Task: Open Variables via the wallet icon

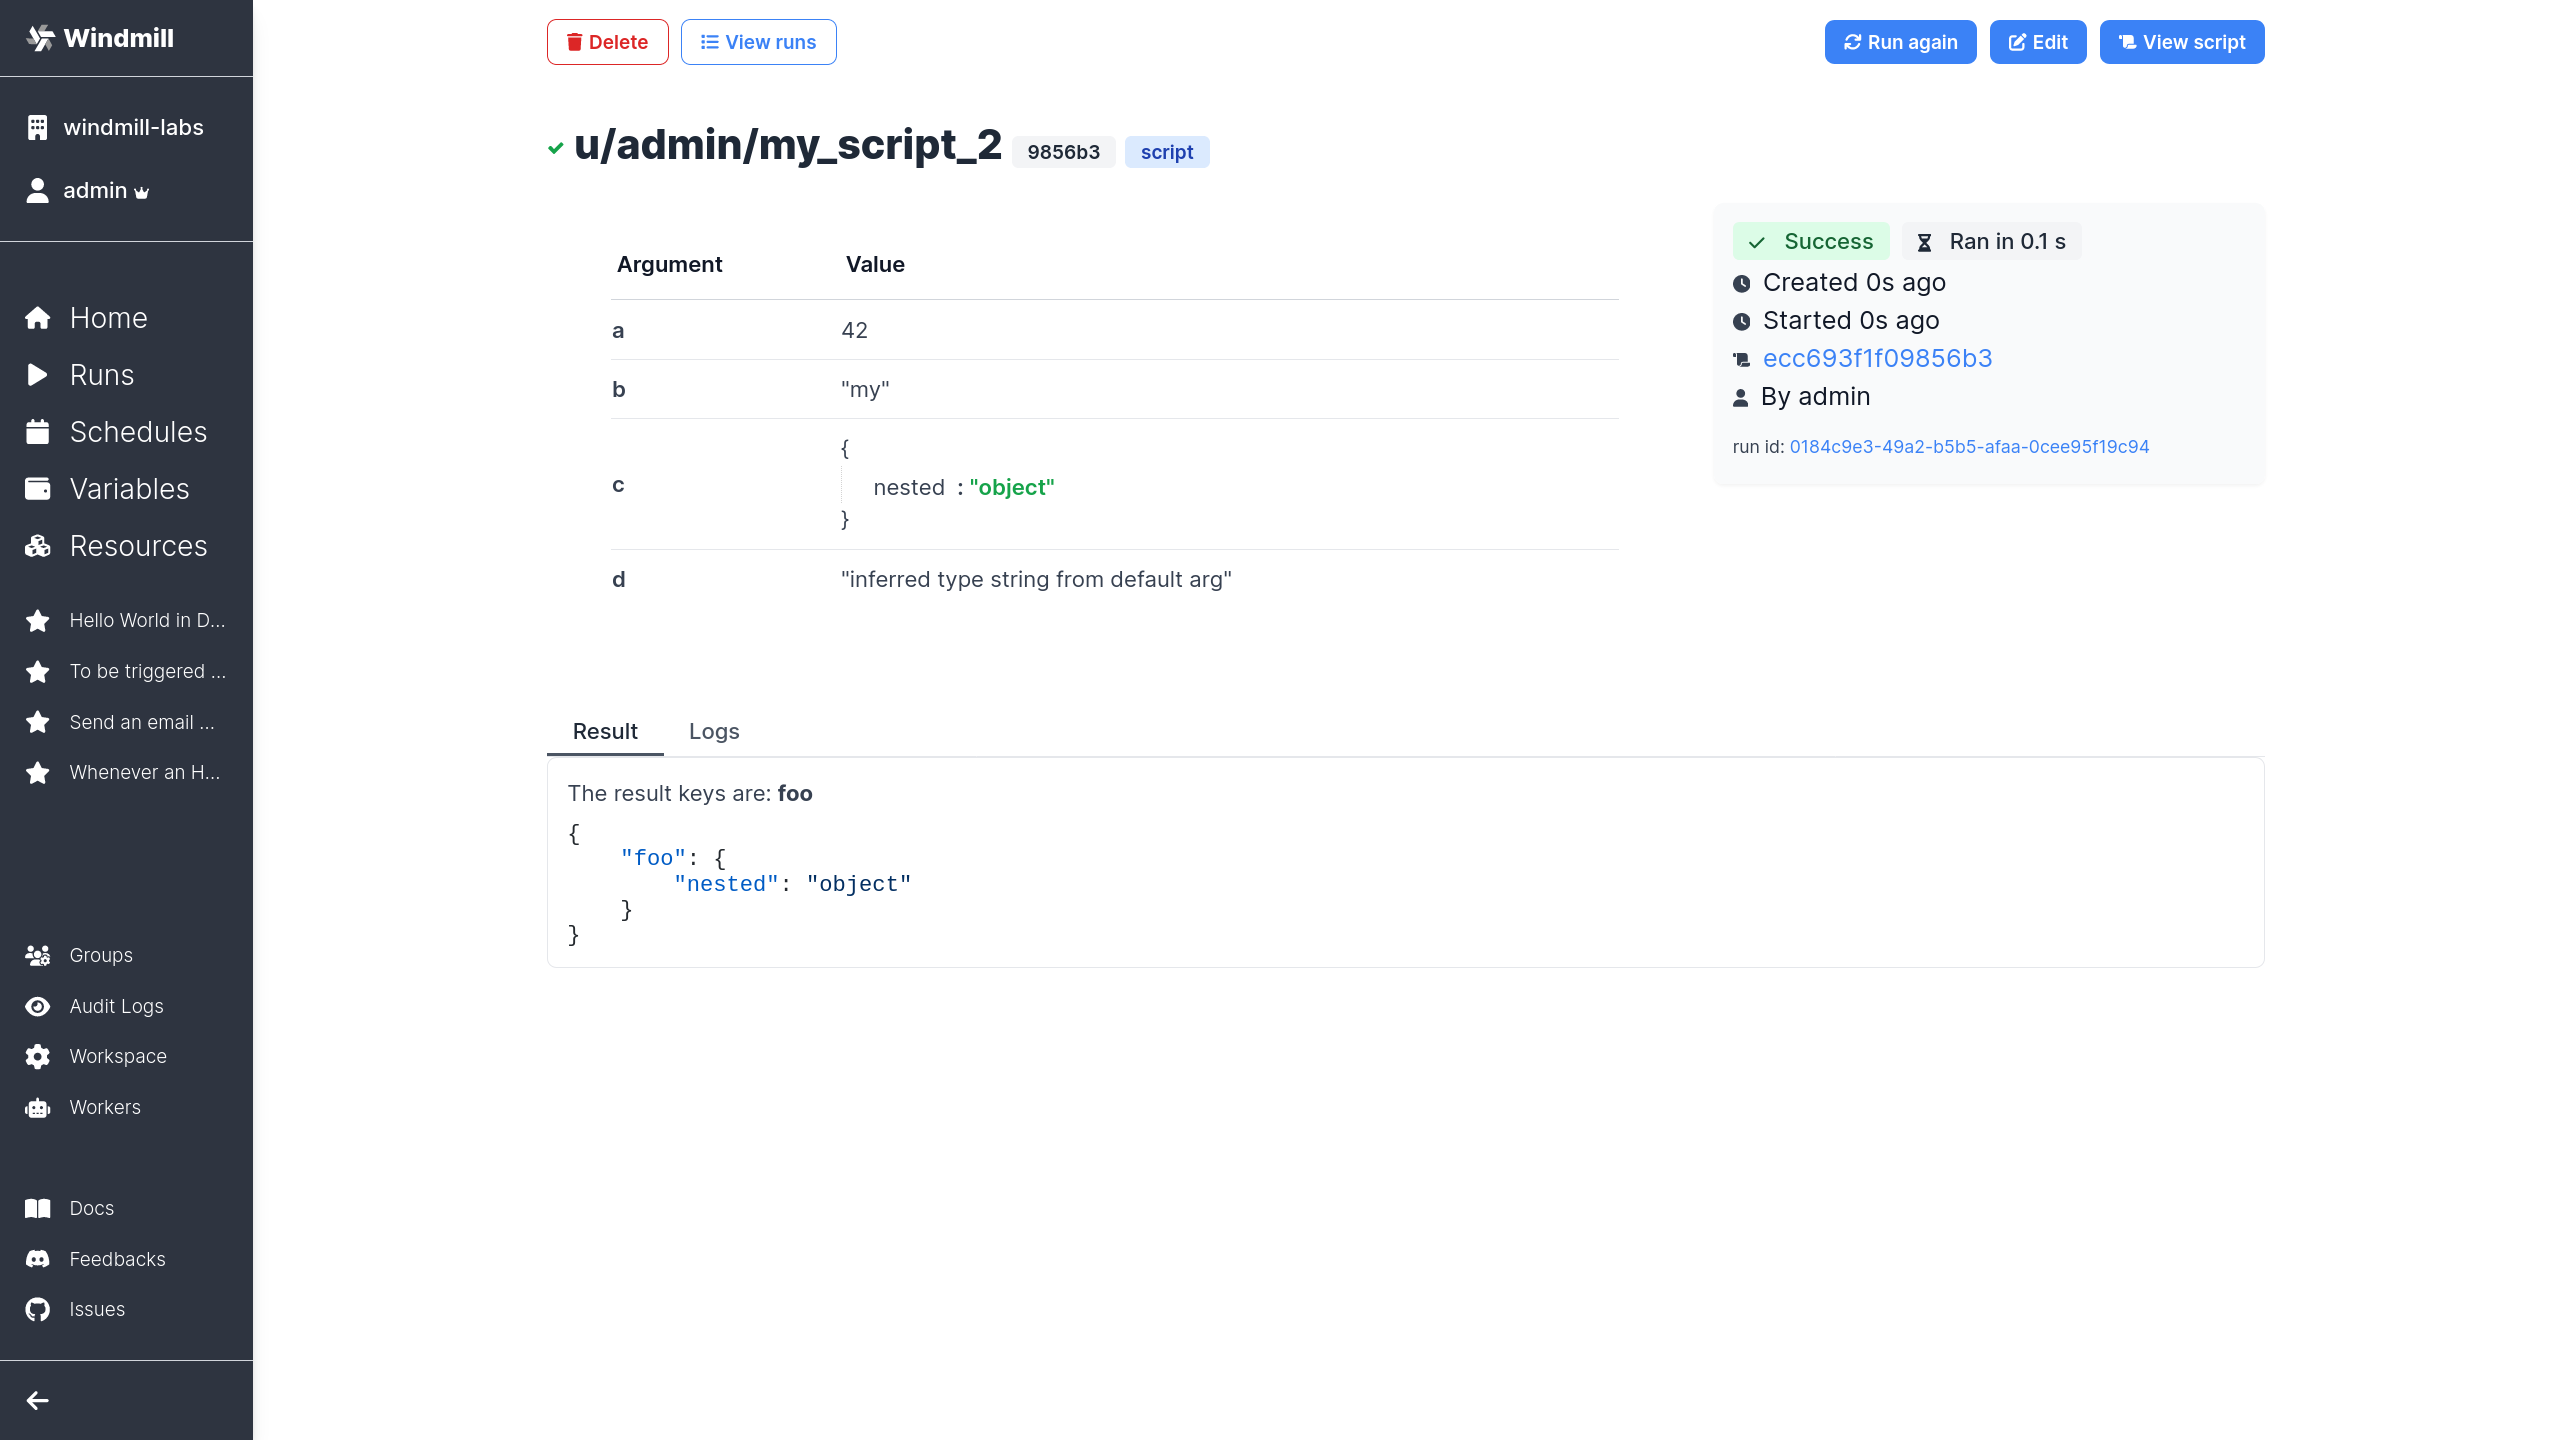Action: click(x=38, y=489)
